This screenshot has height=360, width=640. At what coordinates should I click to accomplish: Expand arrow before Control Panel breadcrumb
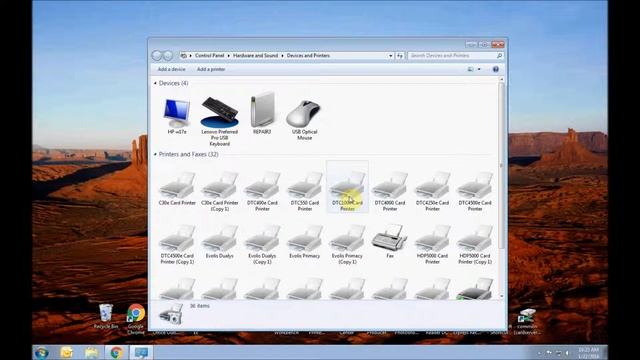pyautogui.click(x=191, y=56)
